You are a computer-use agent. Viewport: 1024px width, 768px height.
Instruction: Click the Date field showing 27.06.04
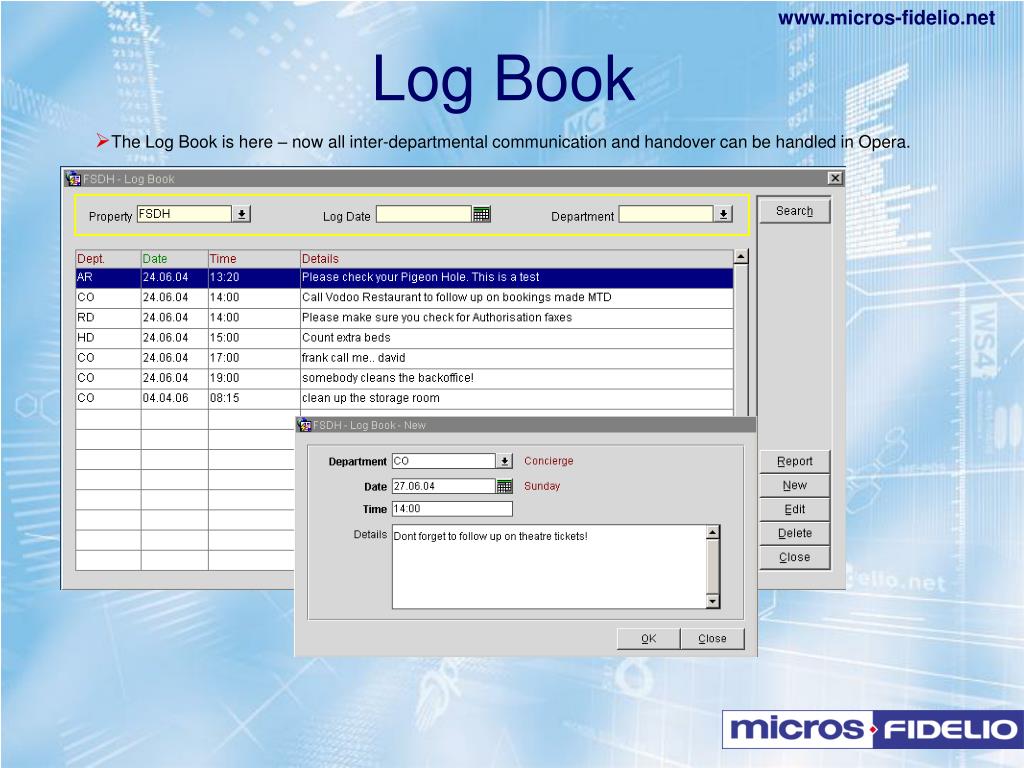tap(444, 486)
